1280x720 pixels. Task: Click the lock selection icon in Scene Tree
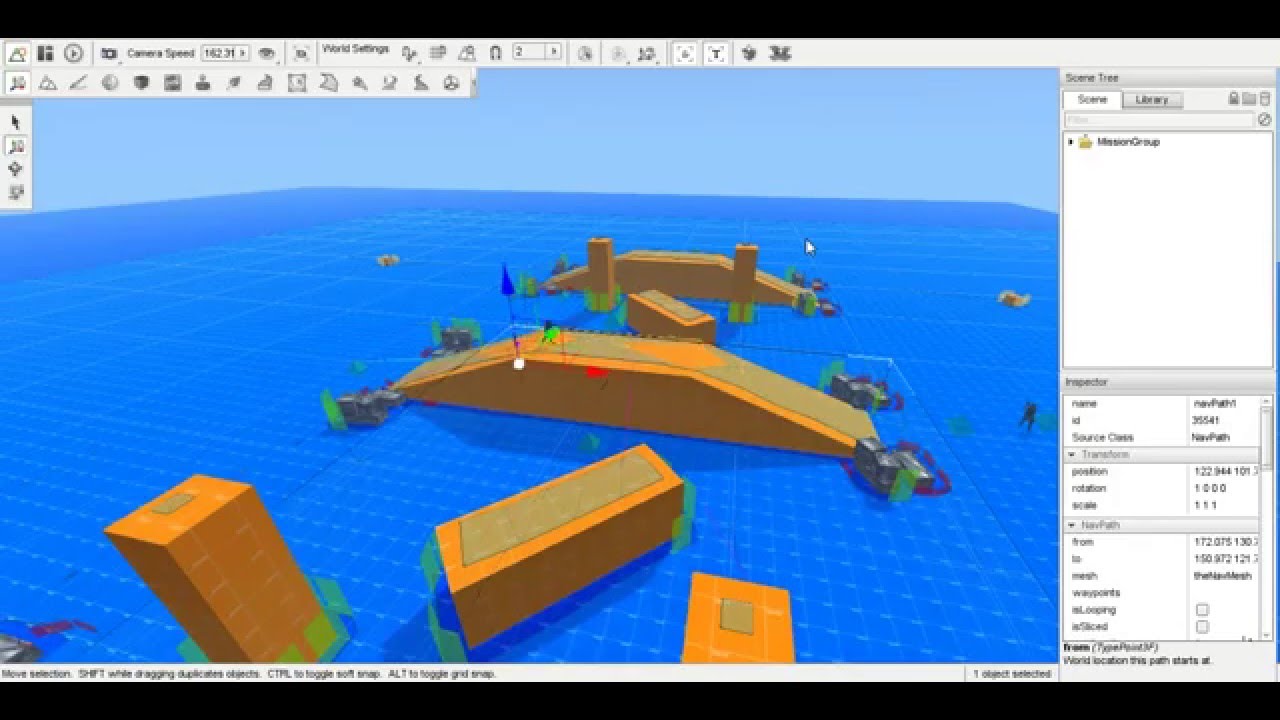[x=1234, y=99]
